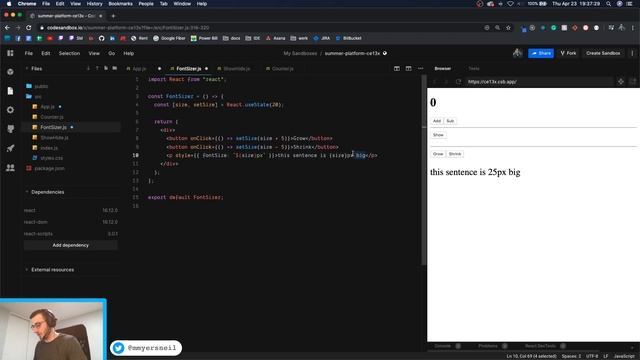Viewport: 640px width, 360px height.
Task: Click the download arrow icon in Files header
Action: pyautogui.click(x=88, y=68)
